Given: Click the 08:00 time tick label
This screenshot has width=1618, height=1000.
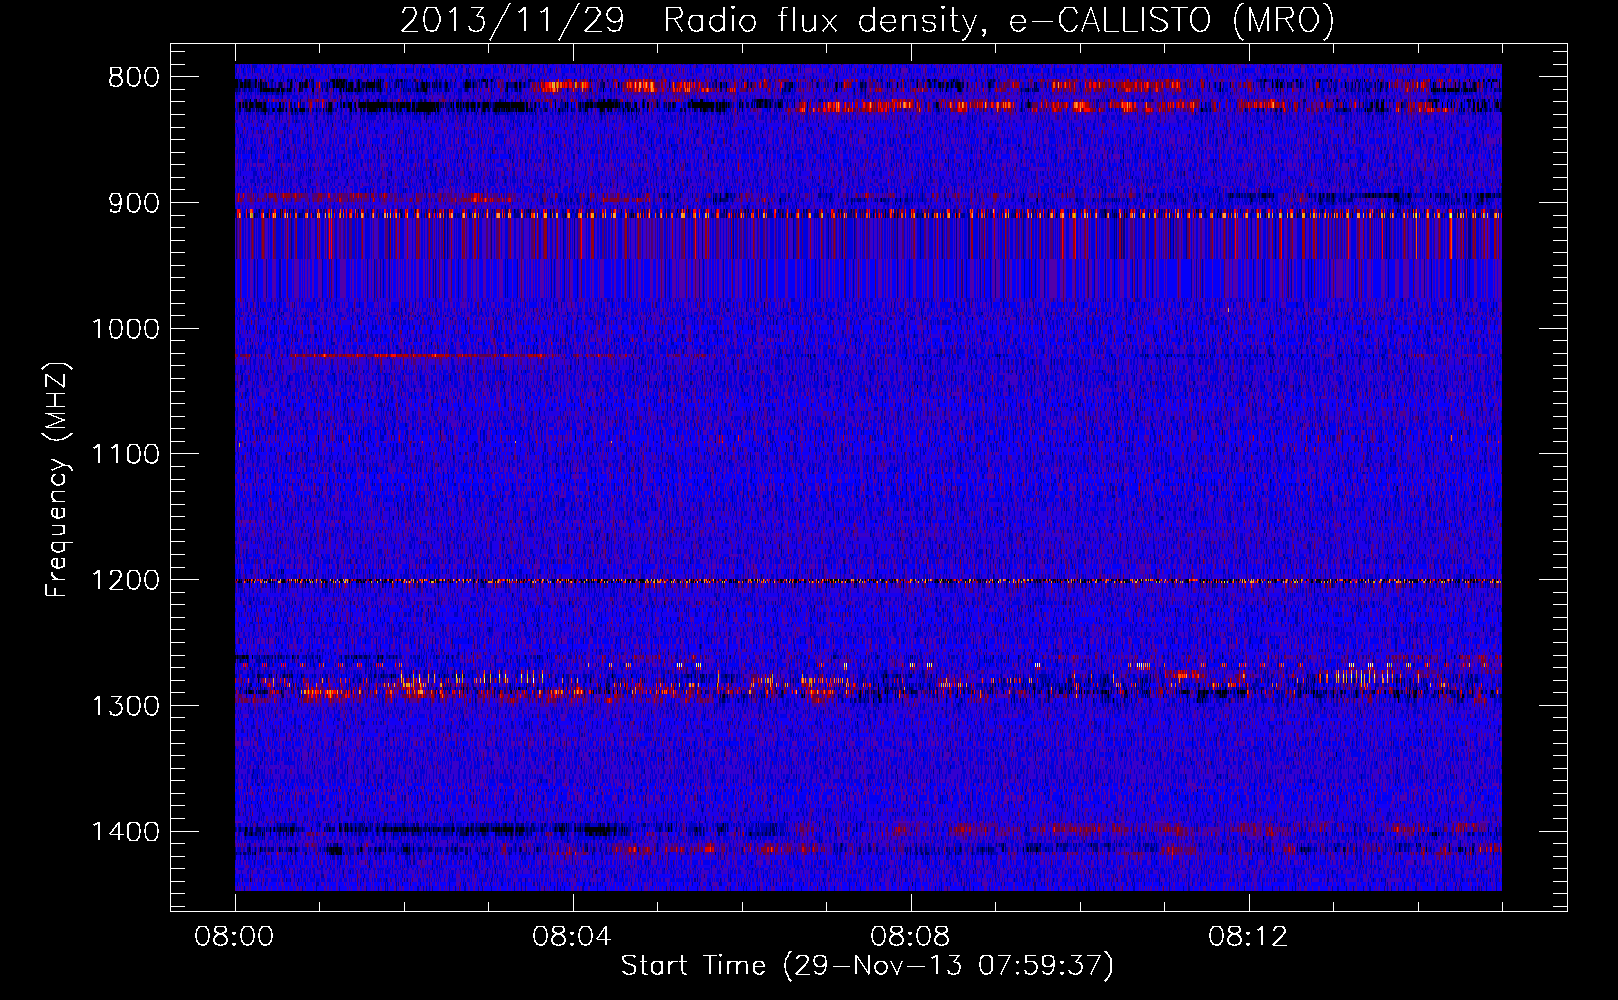Looking at the screenshot, I should tap(235, 937).
